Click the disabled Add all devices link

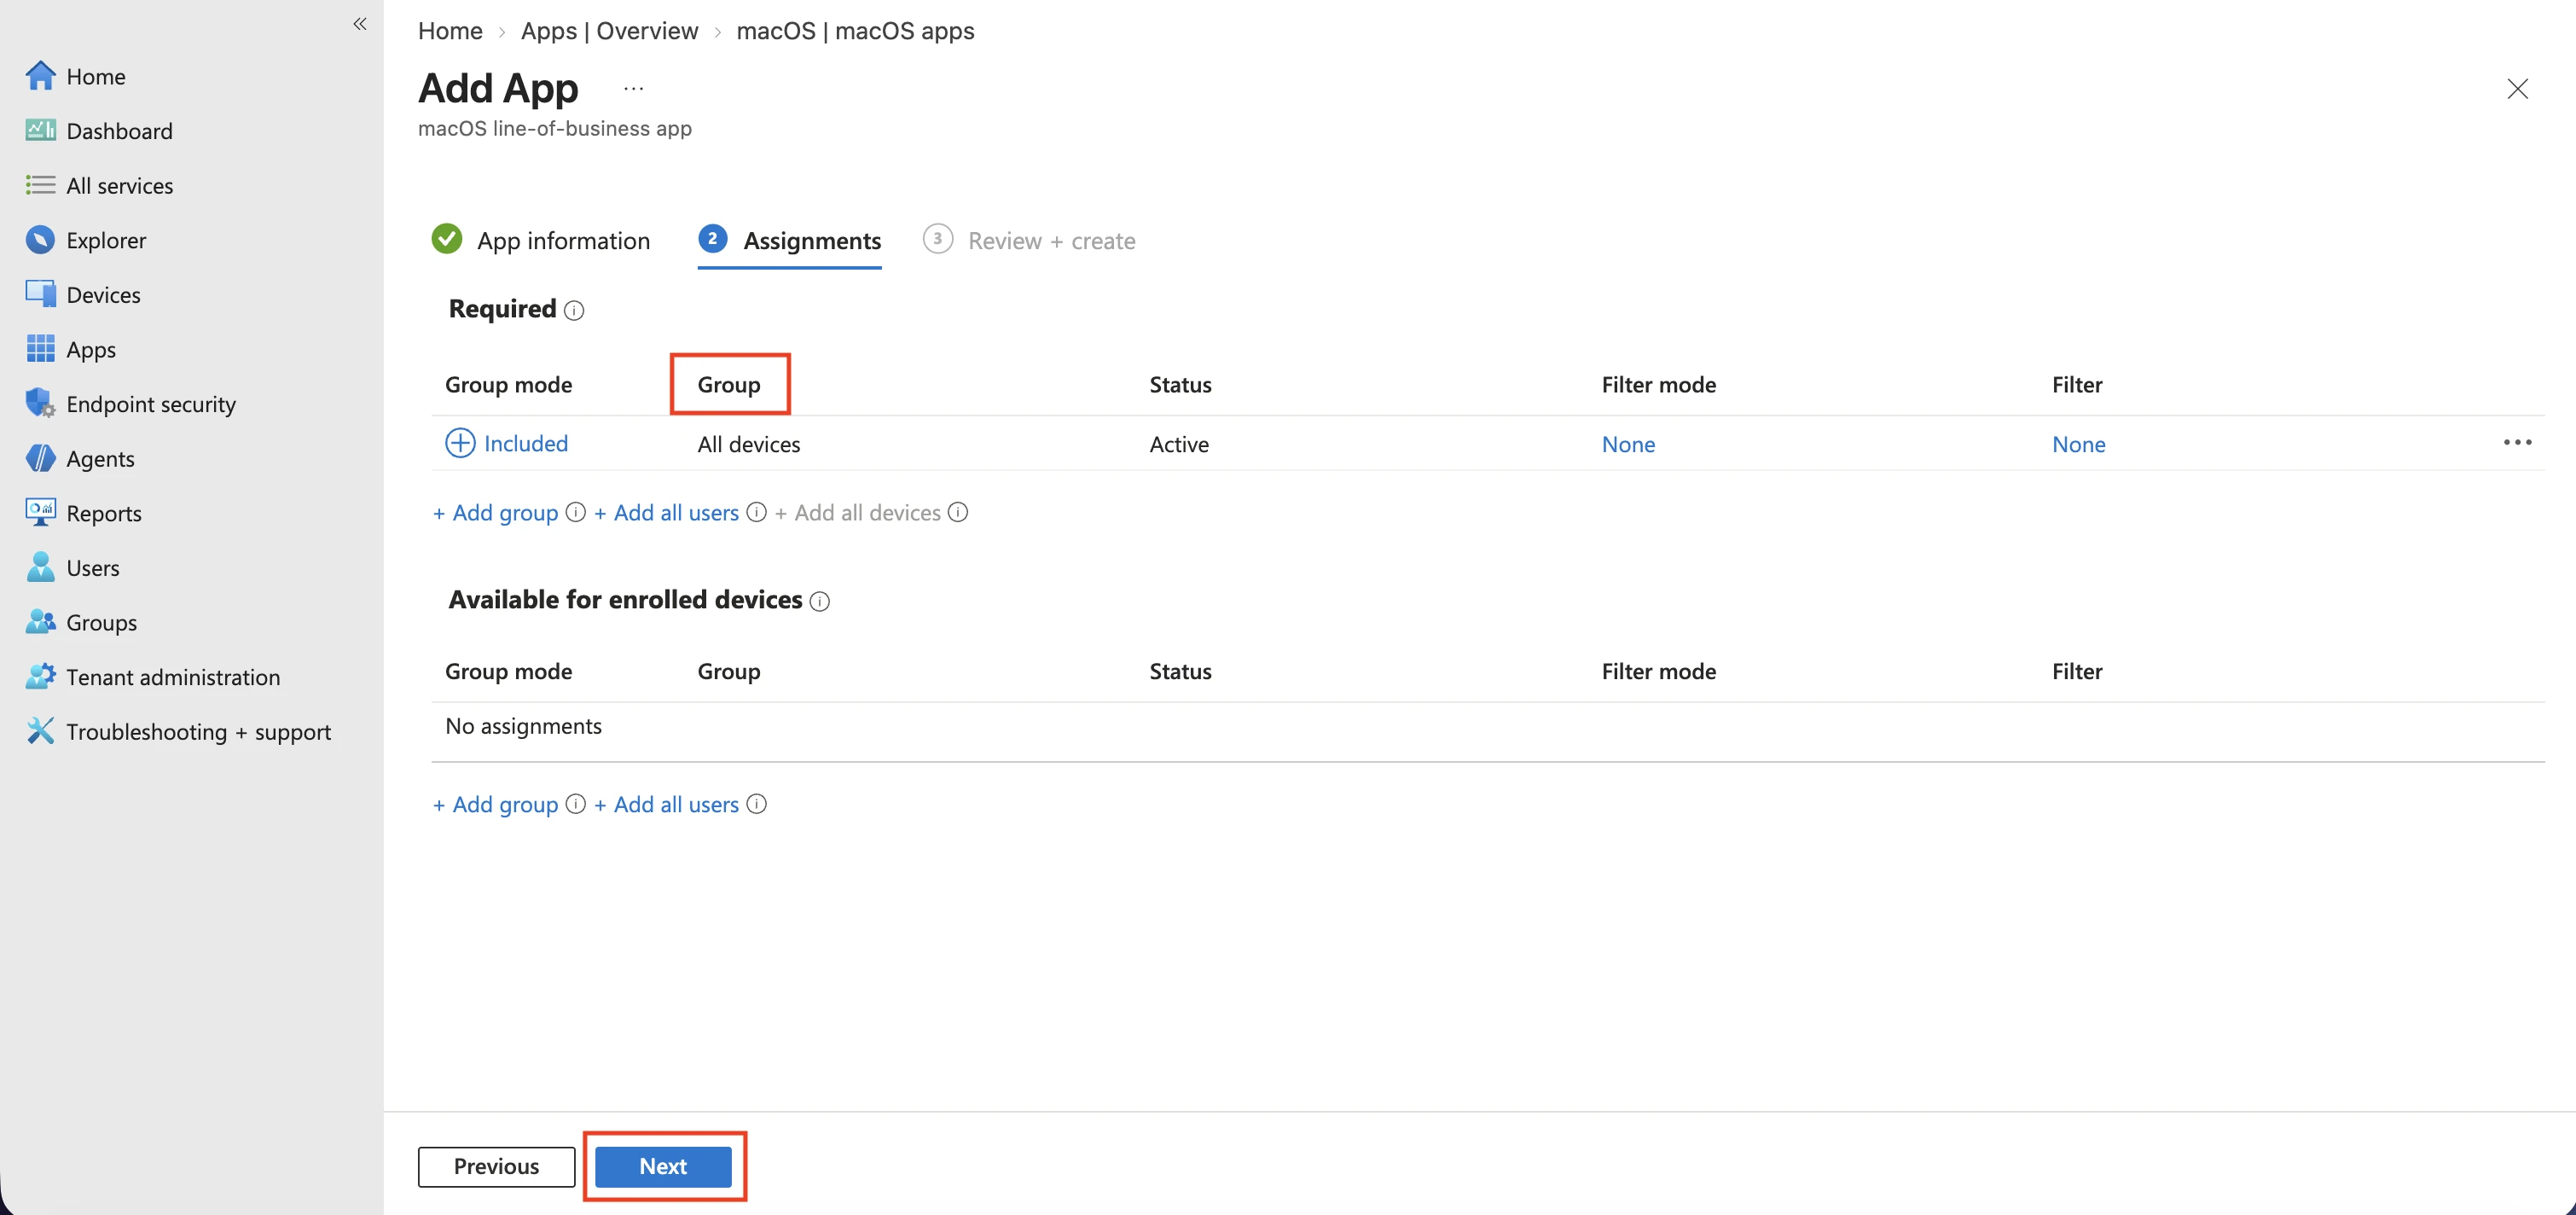(x=858, y=512)
